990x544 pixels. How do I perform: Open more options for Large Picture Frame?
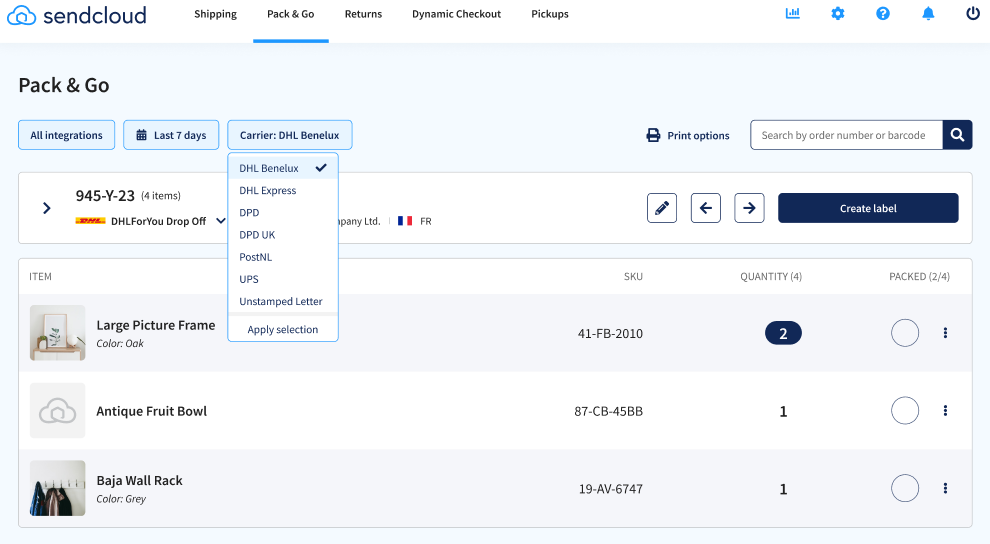[x=945, y=333]
